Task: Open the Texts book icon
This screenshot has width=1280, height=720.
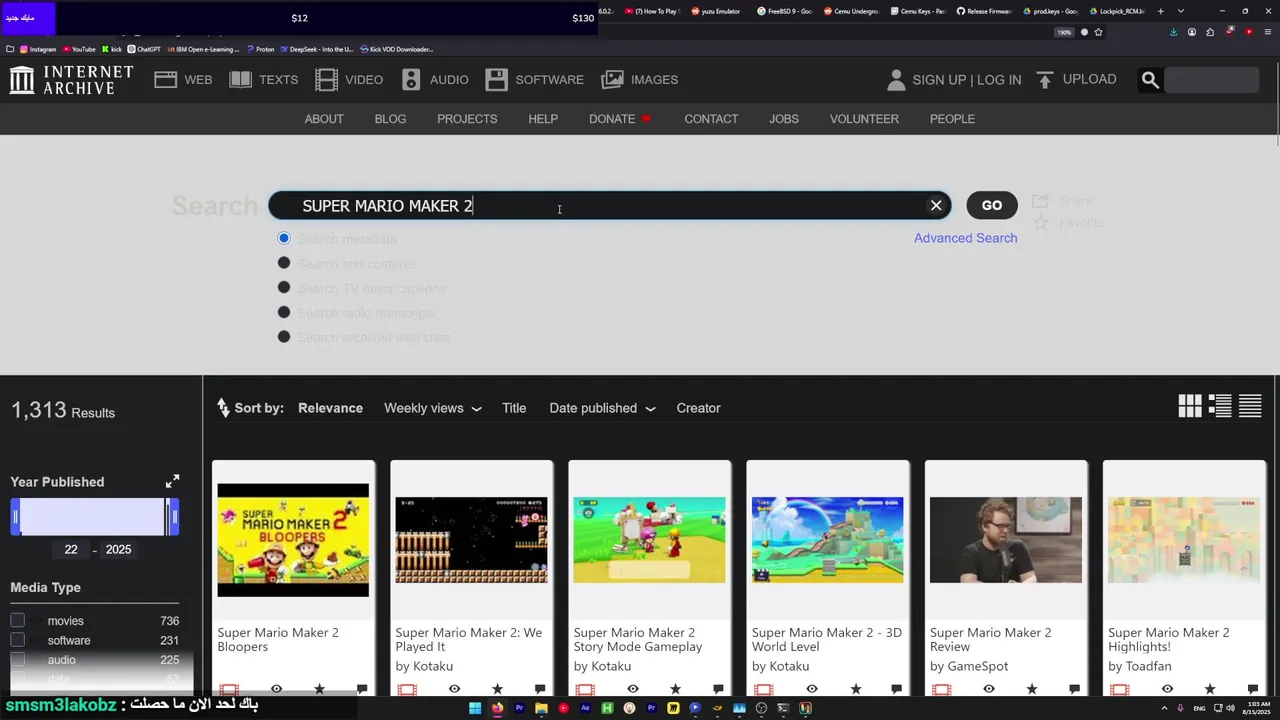Action: (x=240, y=80)
